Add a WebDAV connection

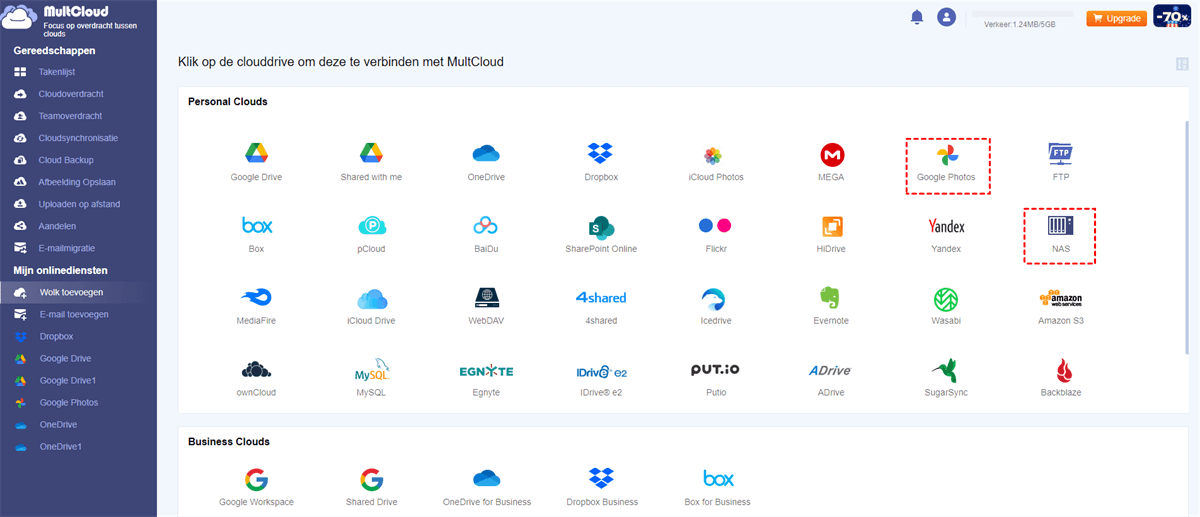[486, 298]
